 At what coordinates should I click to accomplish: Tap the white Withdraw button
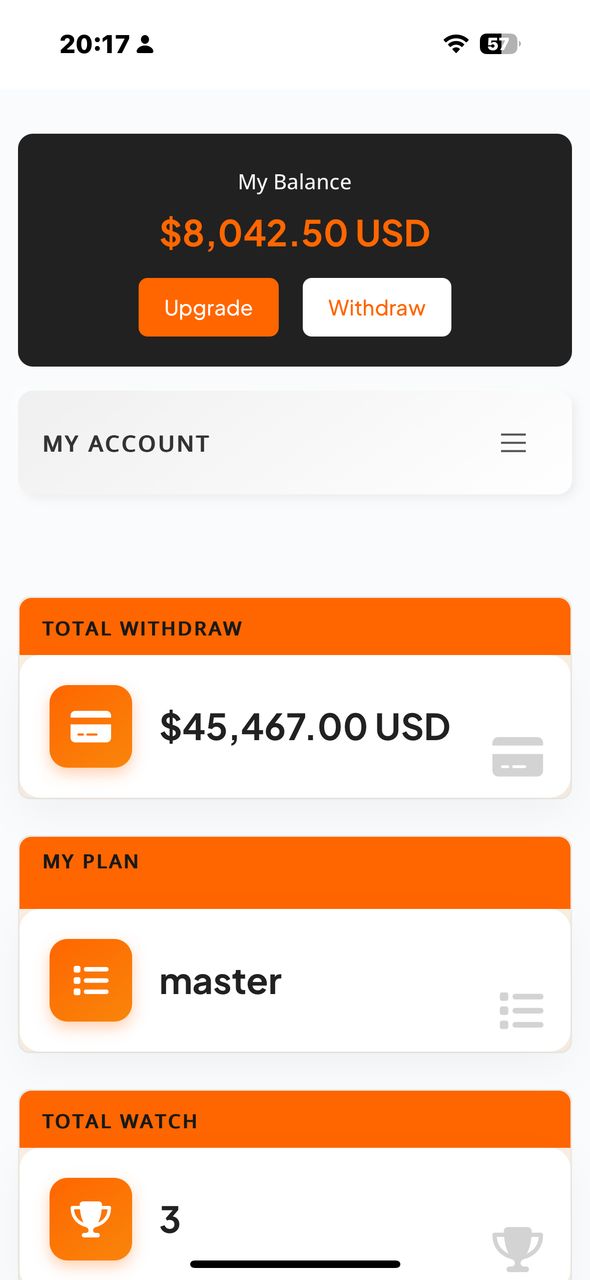tap(377, 307)
